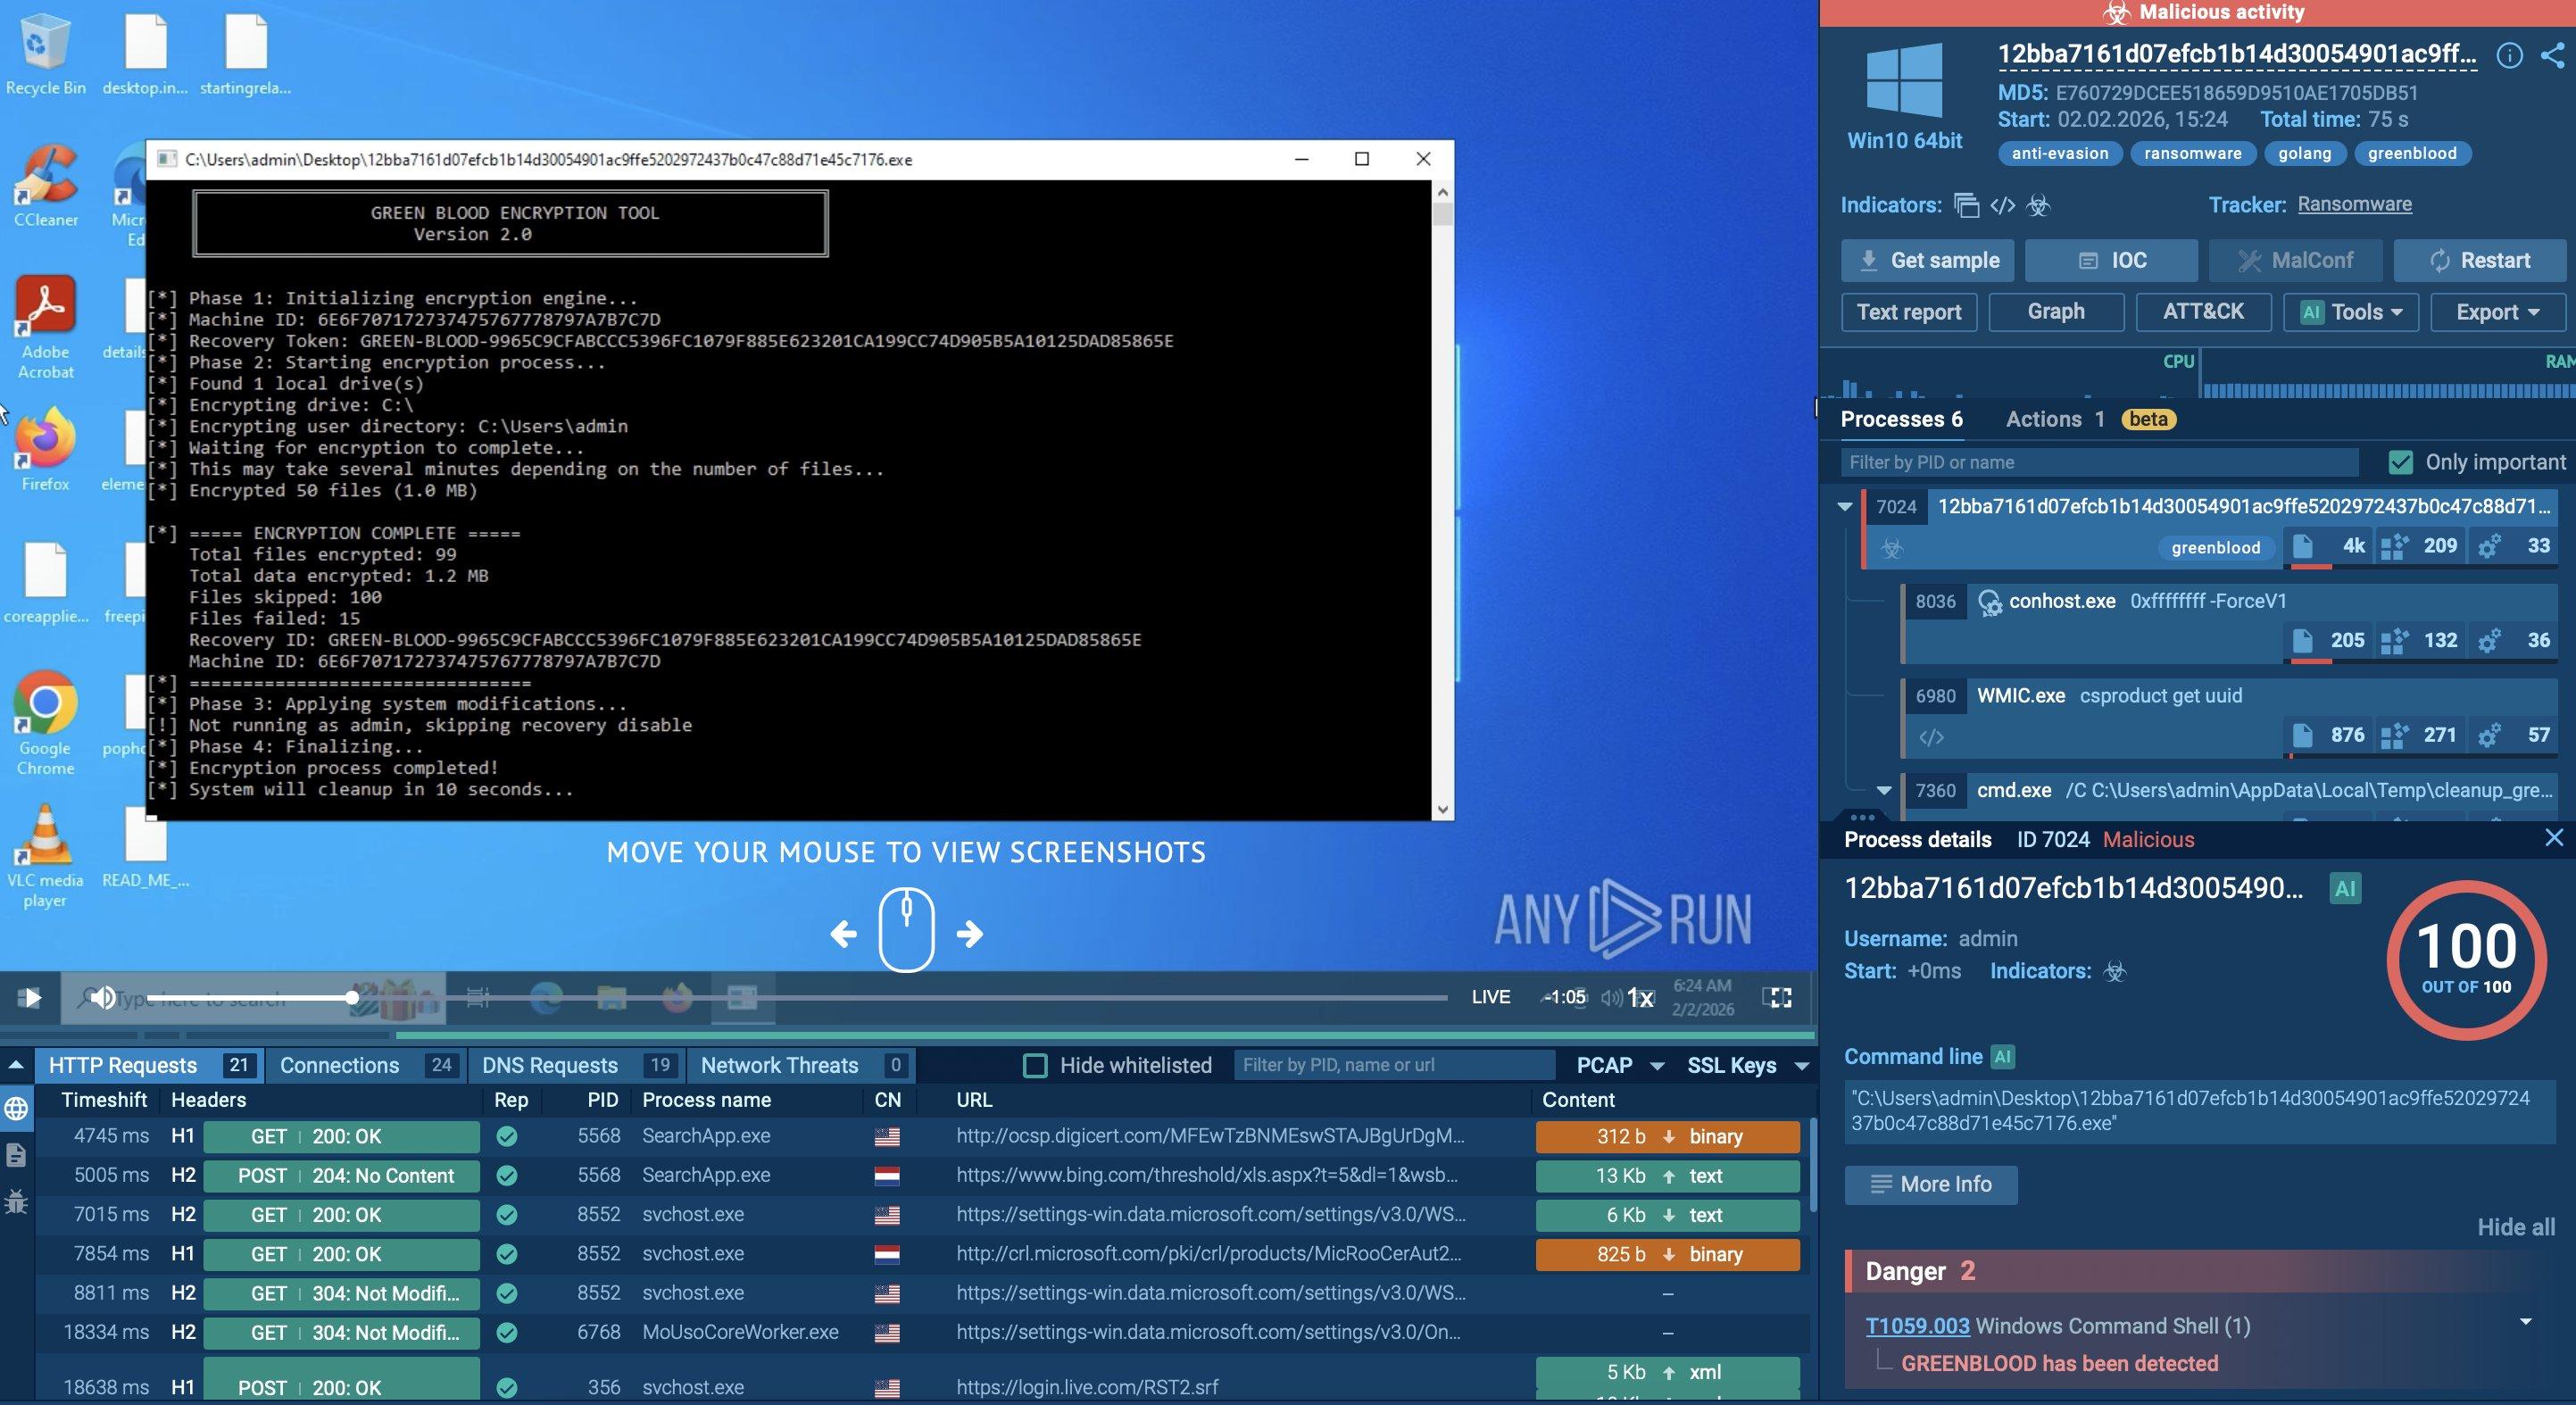Open the Export dropdown

pyautogui.click(x=2497, y=312)
